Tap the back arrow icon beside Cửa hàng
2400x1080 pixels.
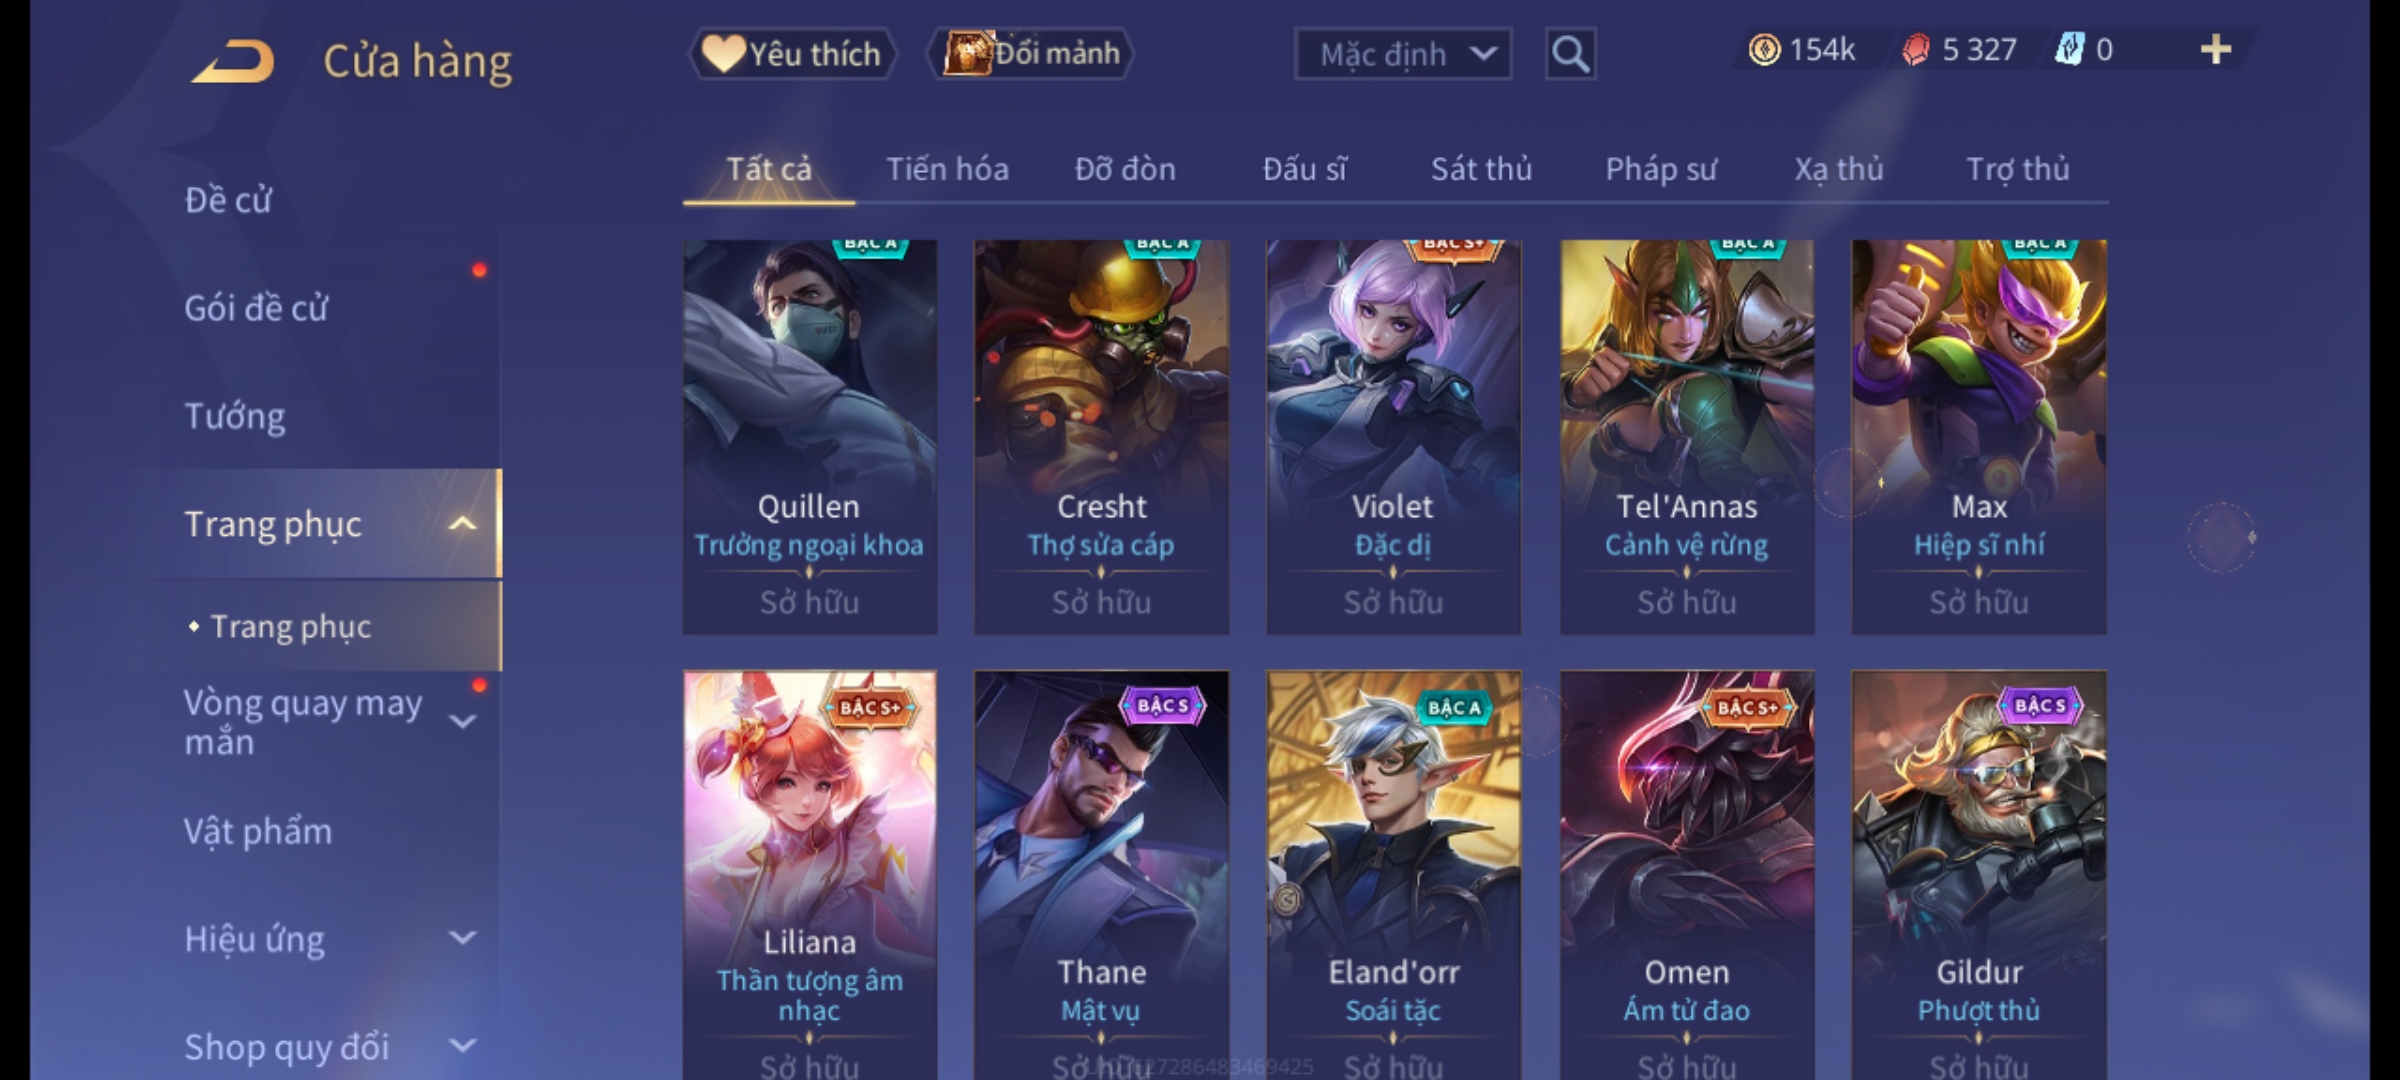[x=233, y=61]
